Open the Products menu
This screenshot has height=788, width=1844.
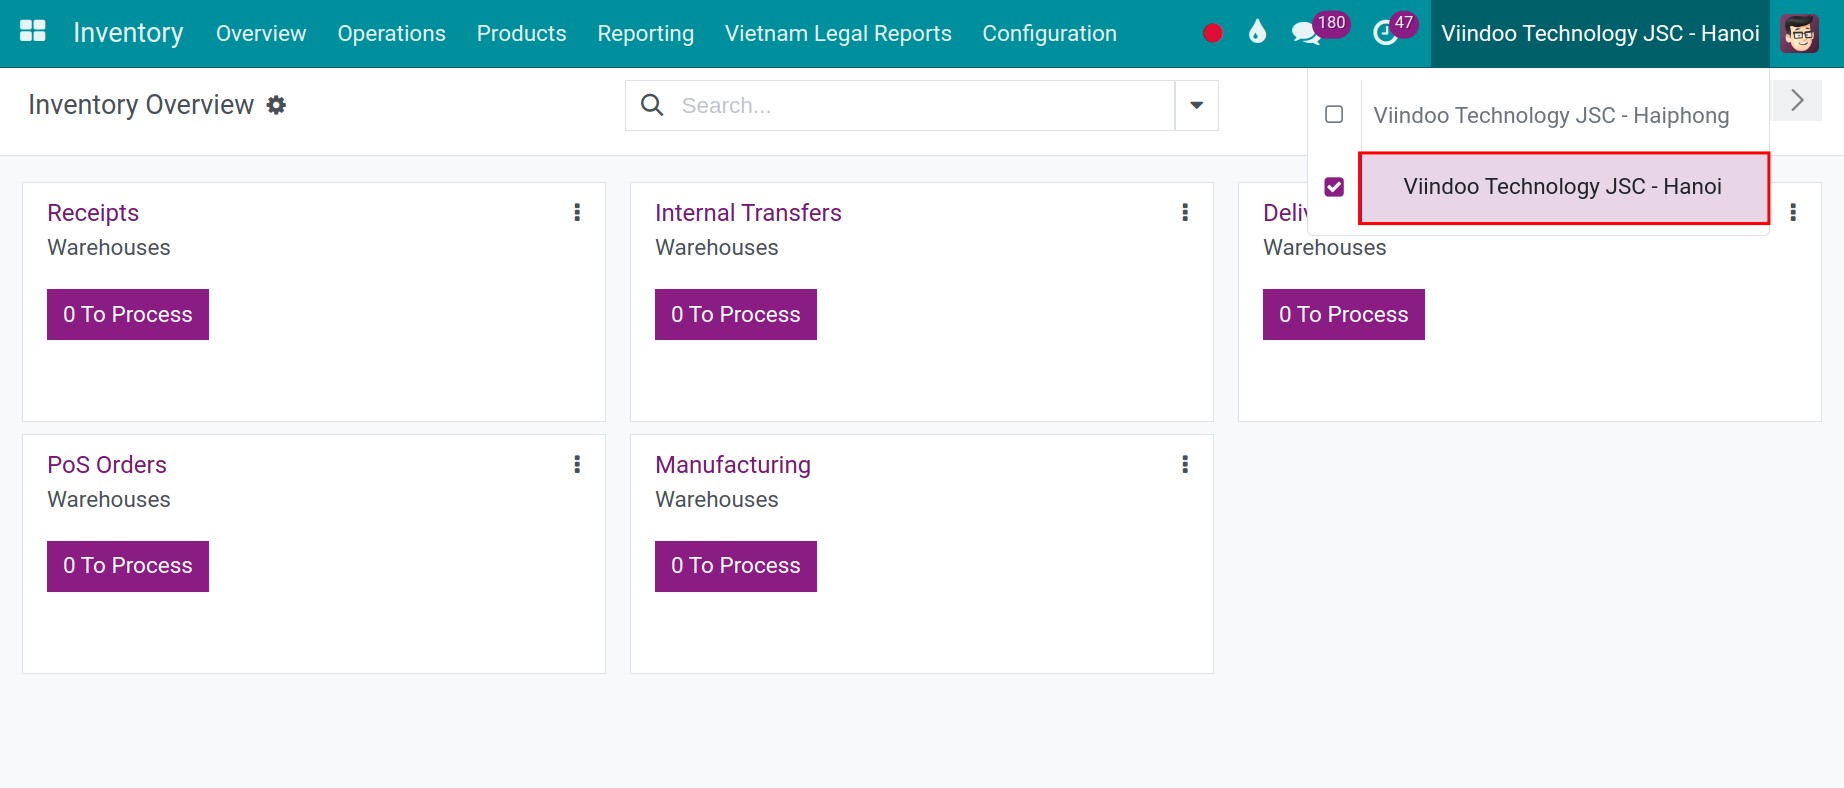[521, 34]
